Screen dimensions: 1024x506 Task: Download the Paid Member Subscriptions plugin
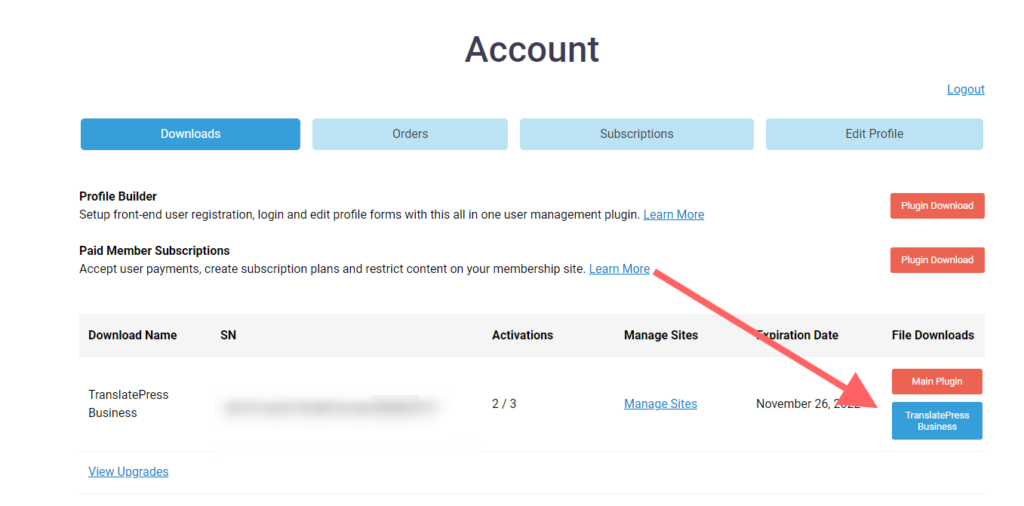pos(937,260)
